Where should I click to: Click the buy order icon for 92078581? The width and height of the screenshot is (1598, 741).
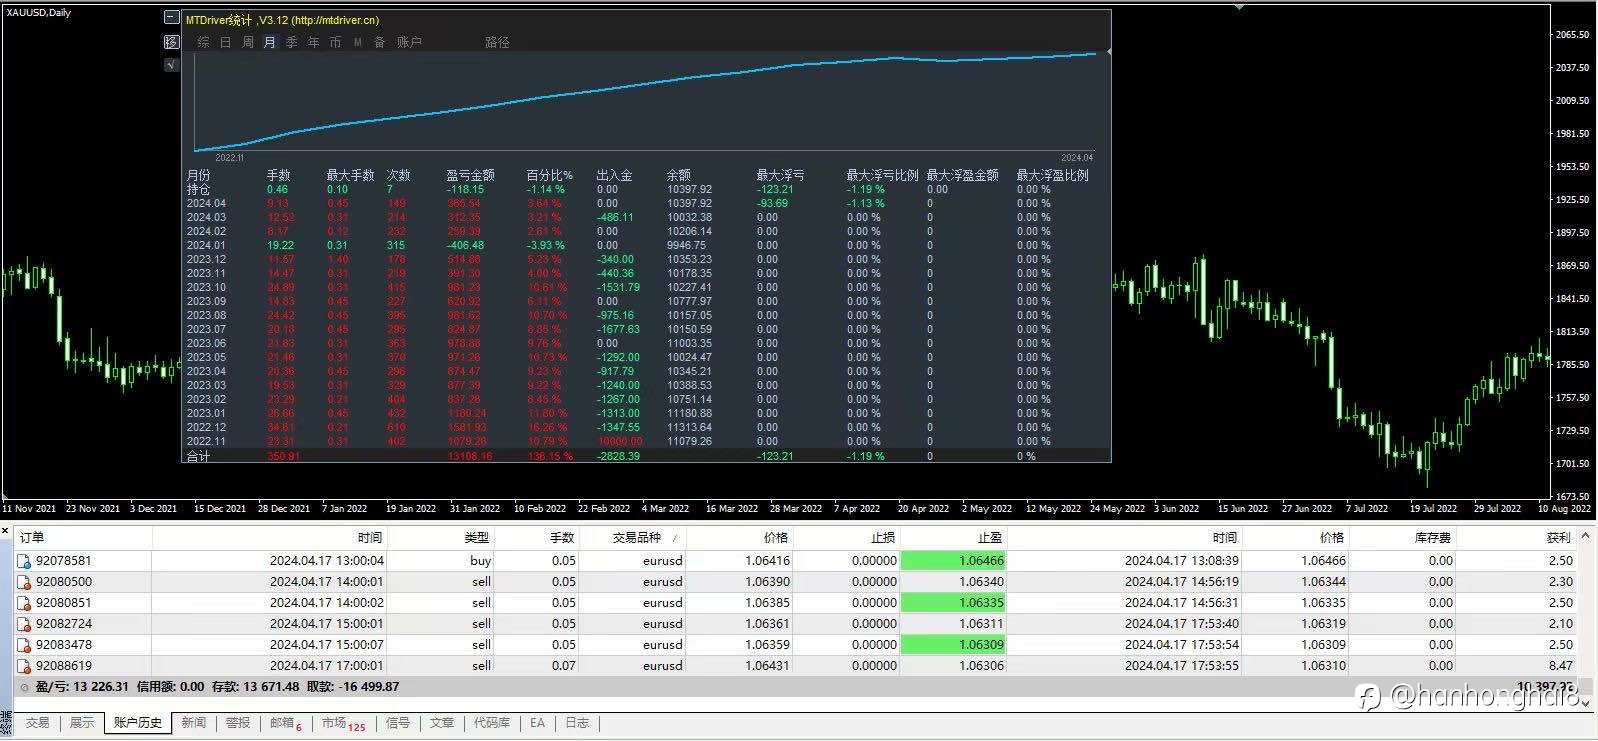click(24, 561)
